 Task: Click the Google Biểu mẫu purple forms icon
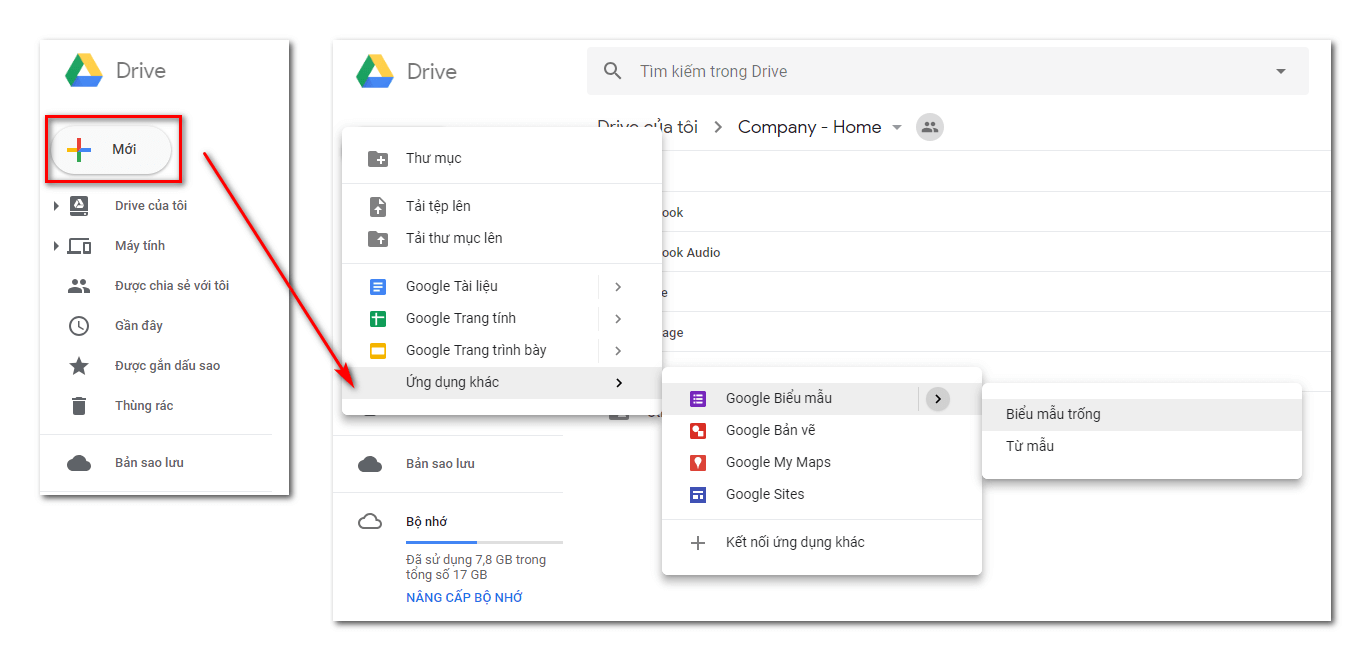coord(698,398)
